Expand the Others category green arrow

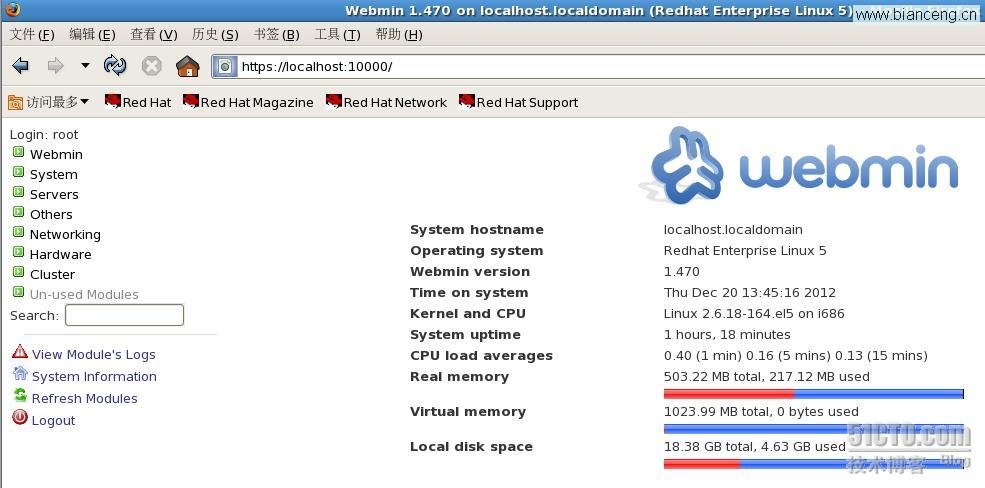[19, 212]
